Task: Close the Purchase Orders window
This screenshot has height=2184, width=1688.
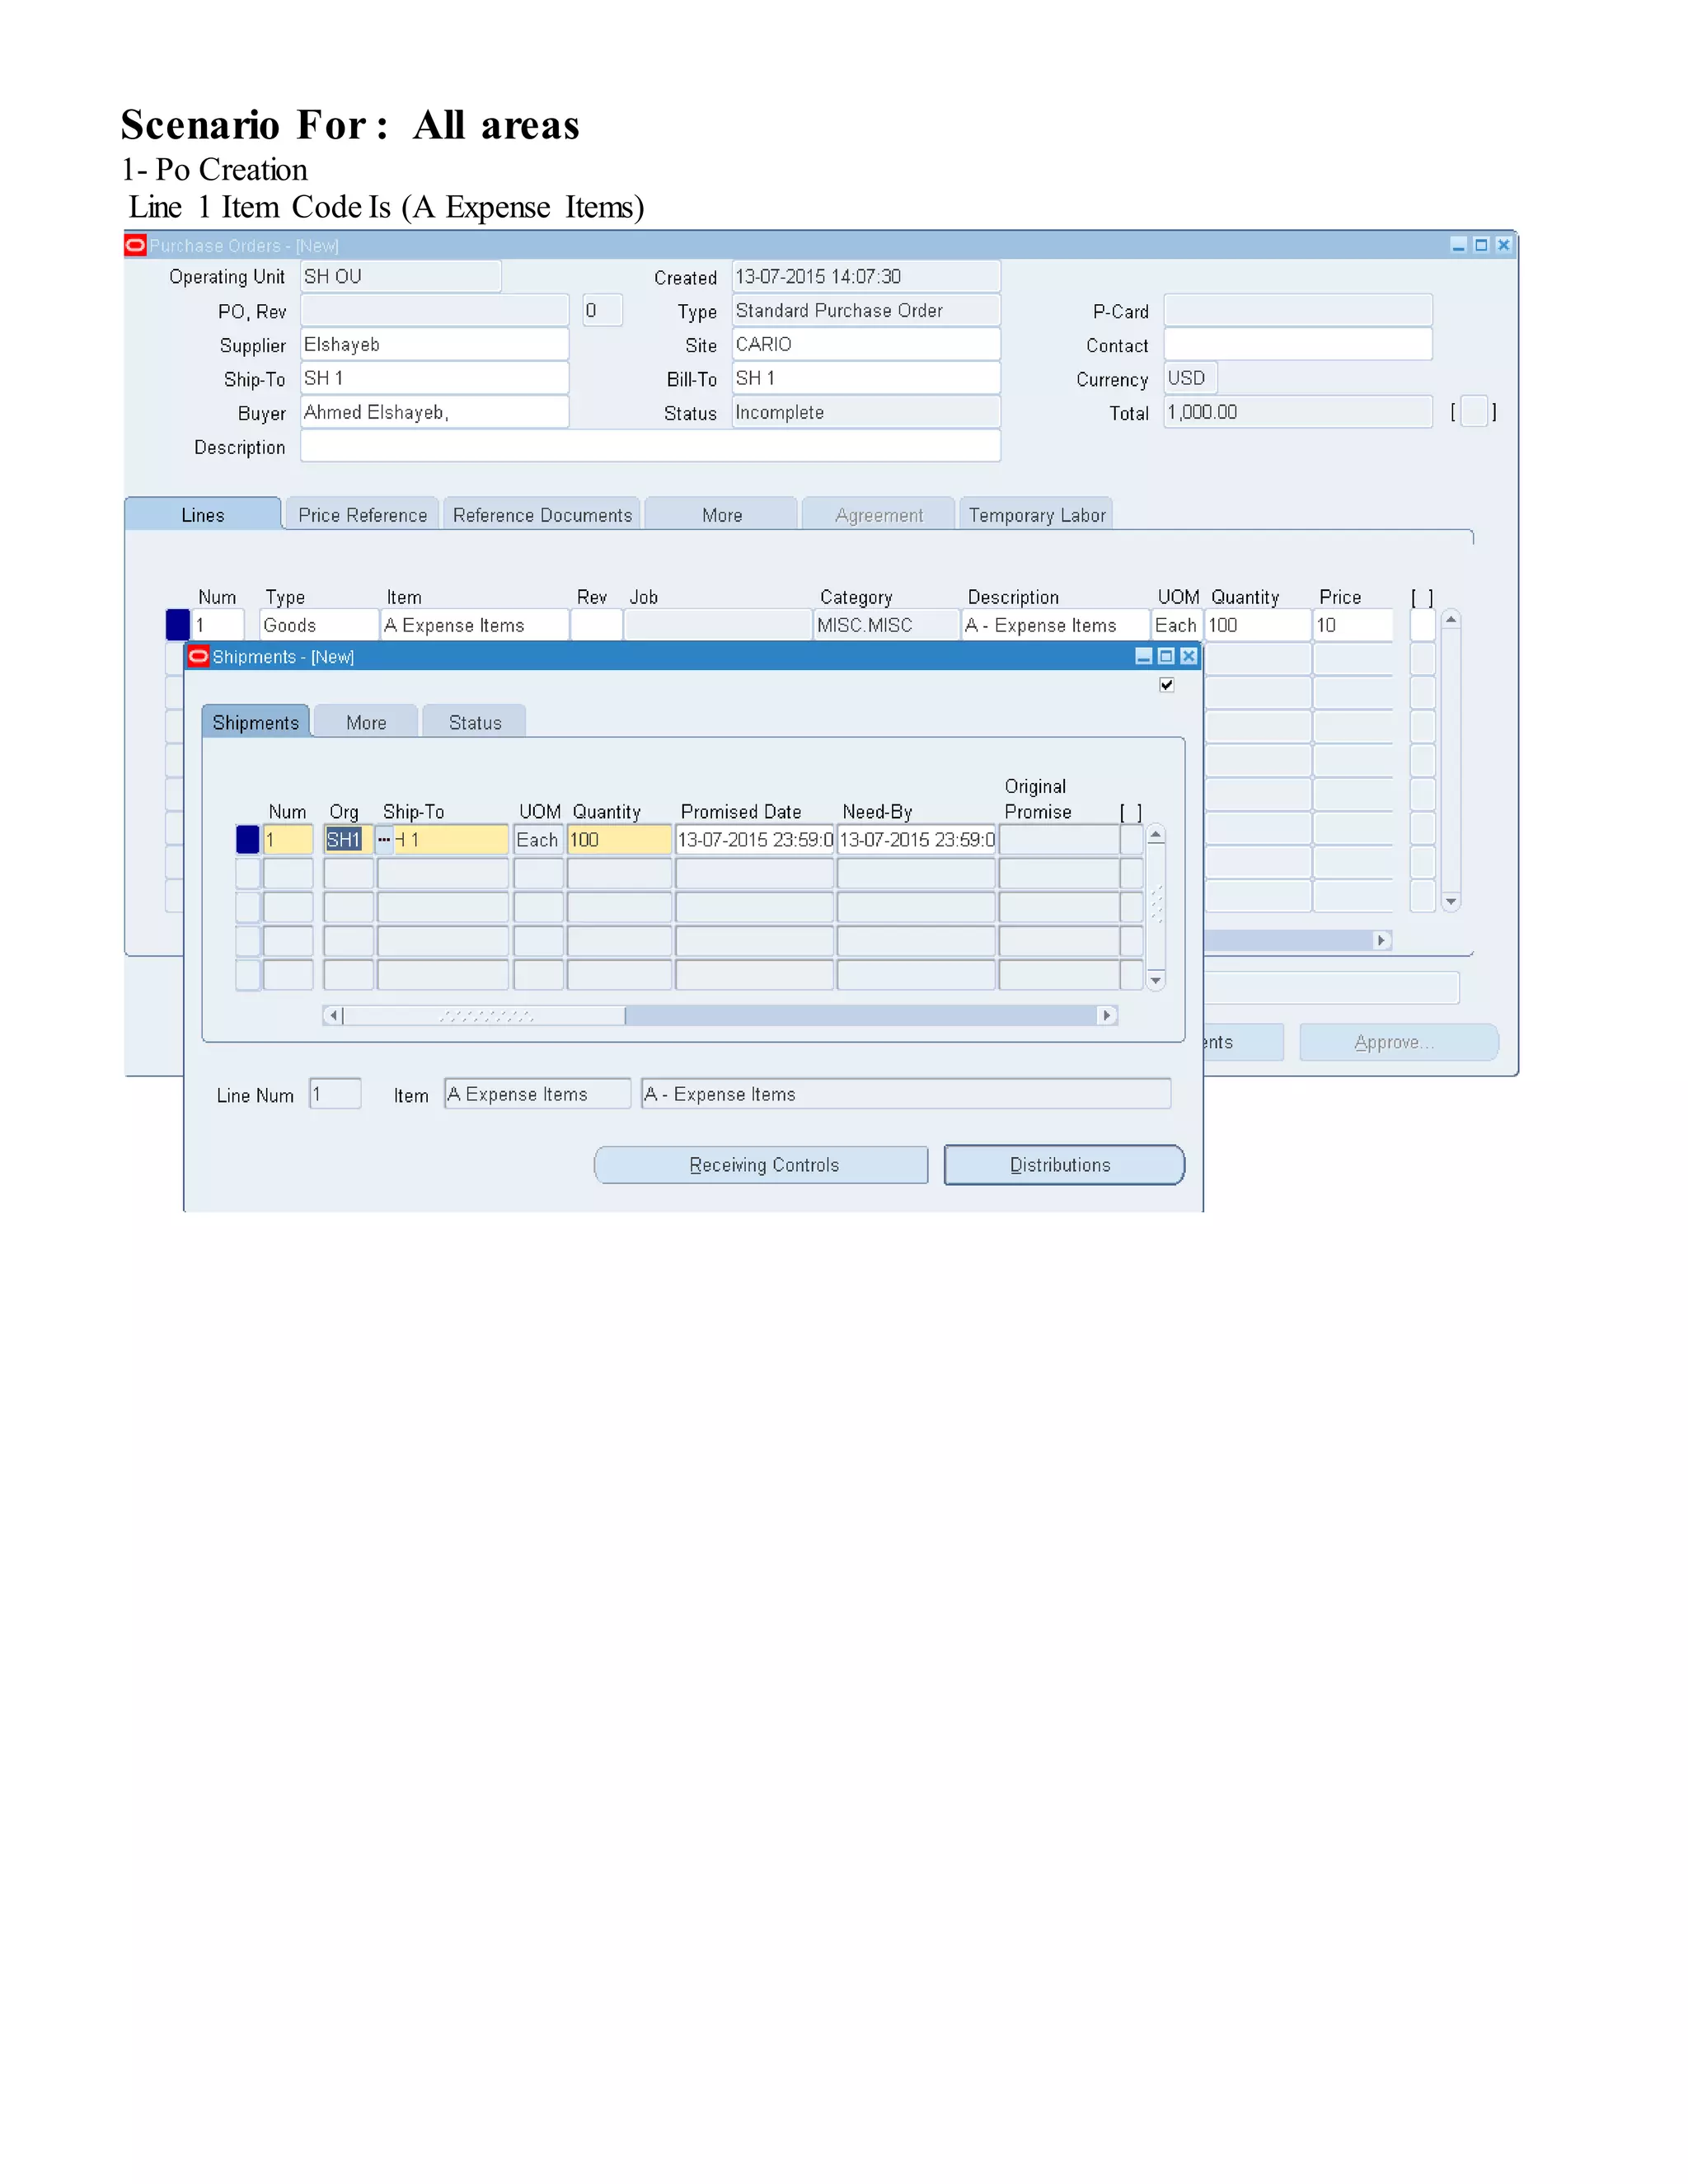Action: [1503, 245]
